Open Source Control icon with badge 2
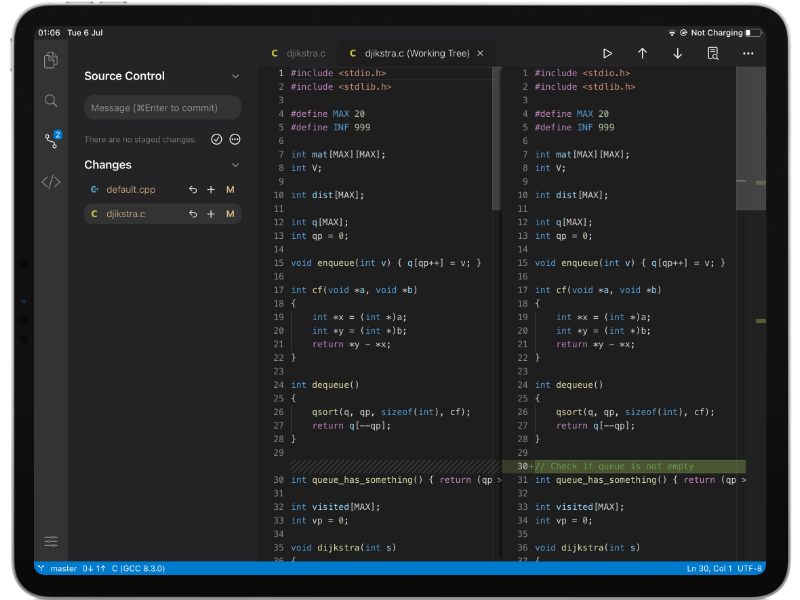The width and height of the screenshot is (800, 600). [52, 139]
